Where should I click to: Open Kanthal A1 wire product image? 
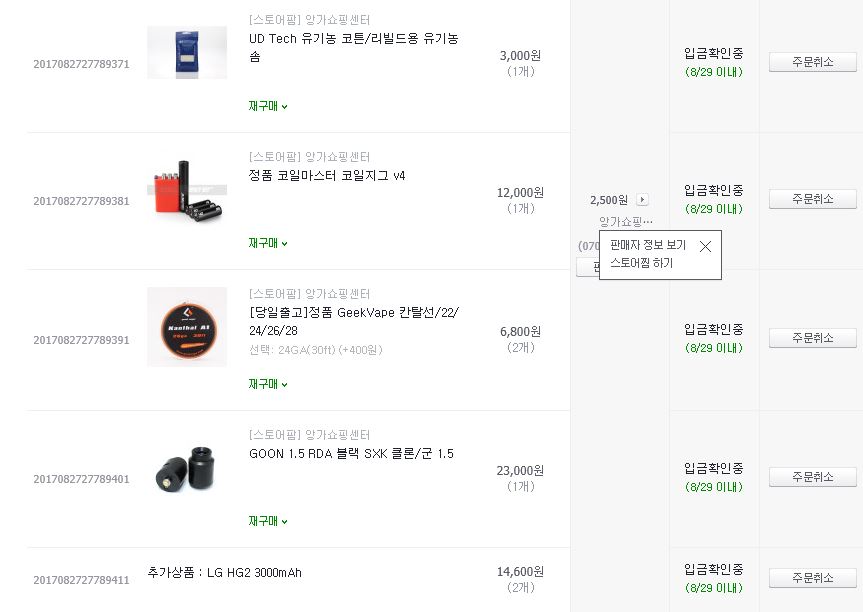coord(187,327)
